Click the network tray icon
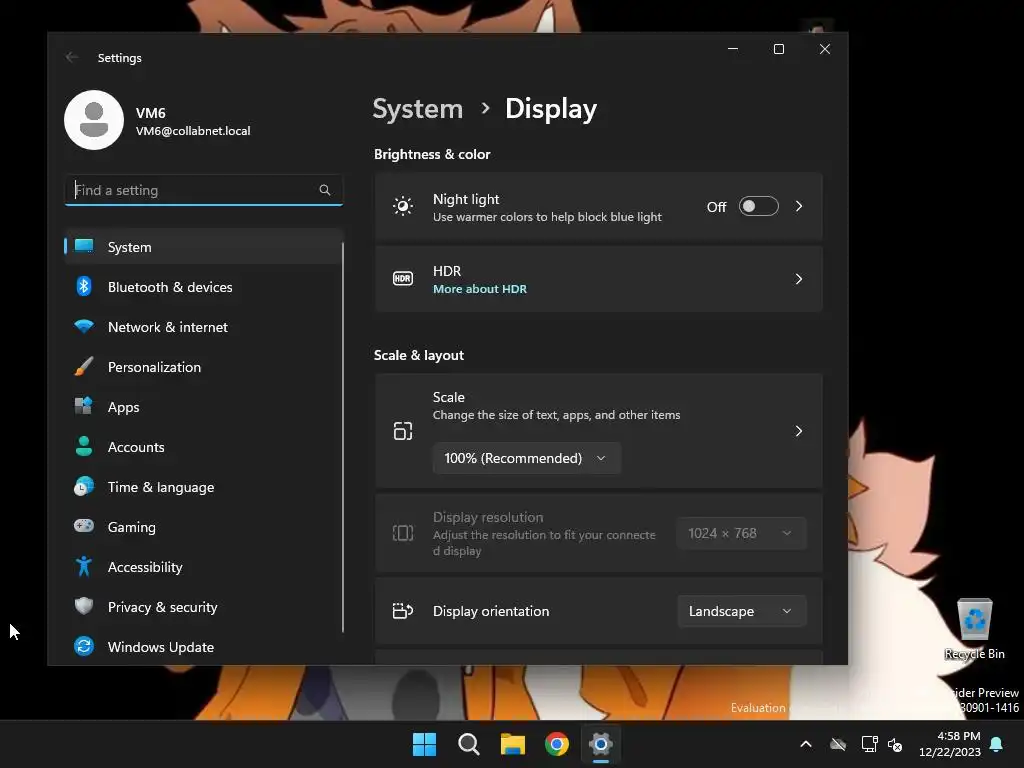The height and width of the screenshot is (768, 1024). [x=869, y=744]
